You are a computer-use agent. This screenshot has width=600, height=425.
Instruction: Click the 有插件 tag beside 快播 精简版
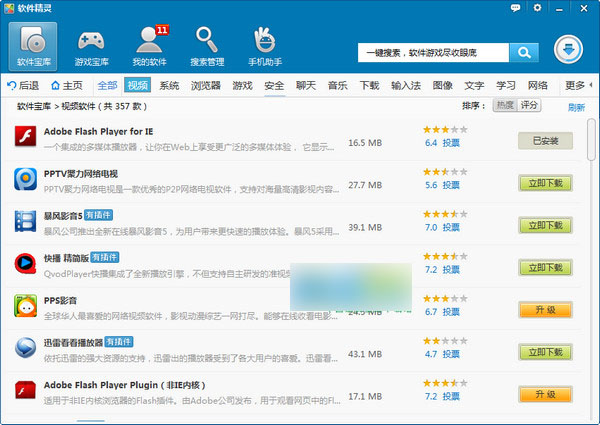coord(105,257)
